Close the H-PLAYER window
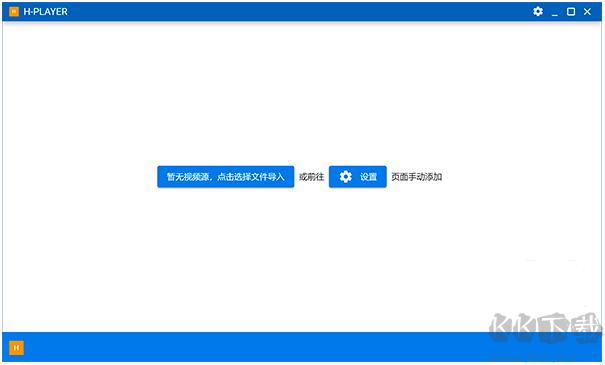 (587, 12)
